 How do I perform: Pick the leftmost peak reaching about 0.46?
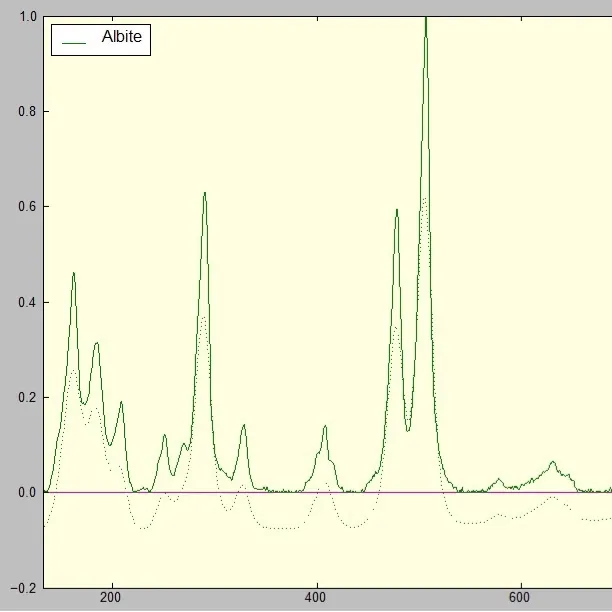[x=73, y=274]
